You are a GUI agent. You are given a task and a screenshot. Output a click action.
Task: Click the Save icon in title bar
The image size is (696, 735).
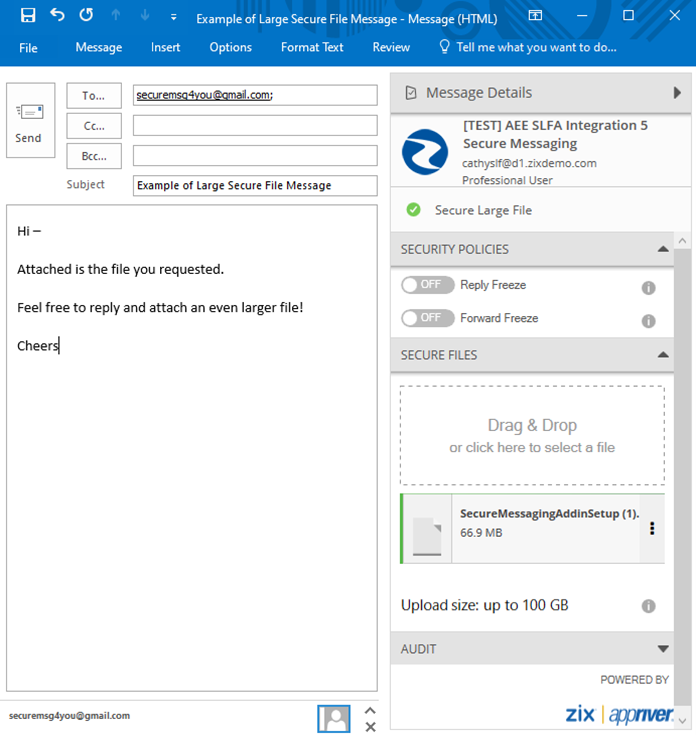coord(28,15)
